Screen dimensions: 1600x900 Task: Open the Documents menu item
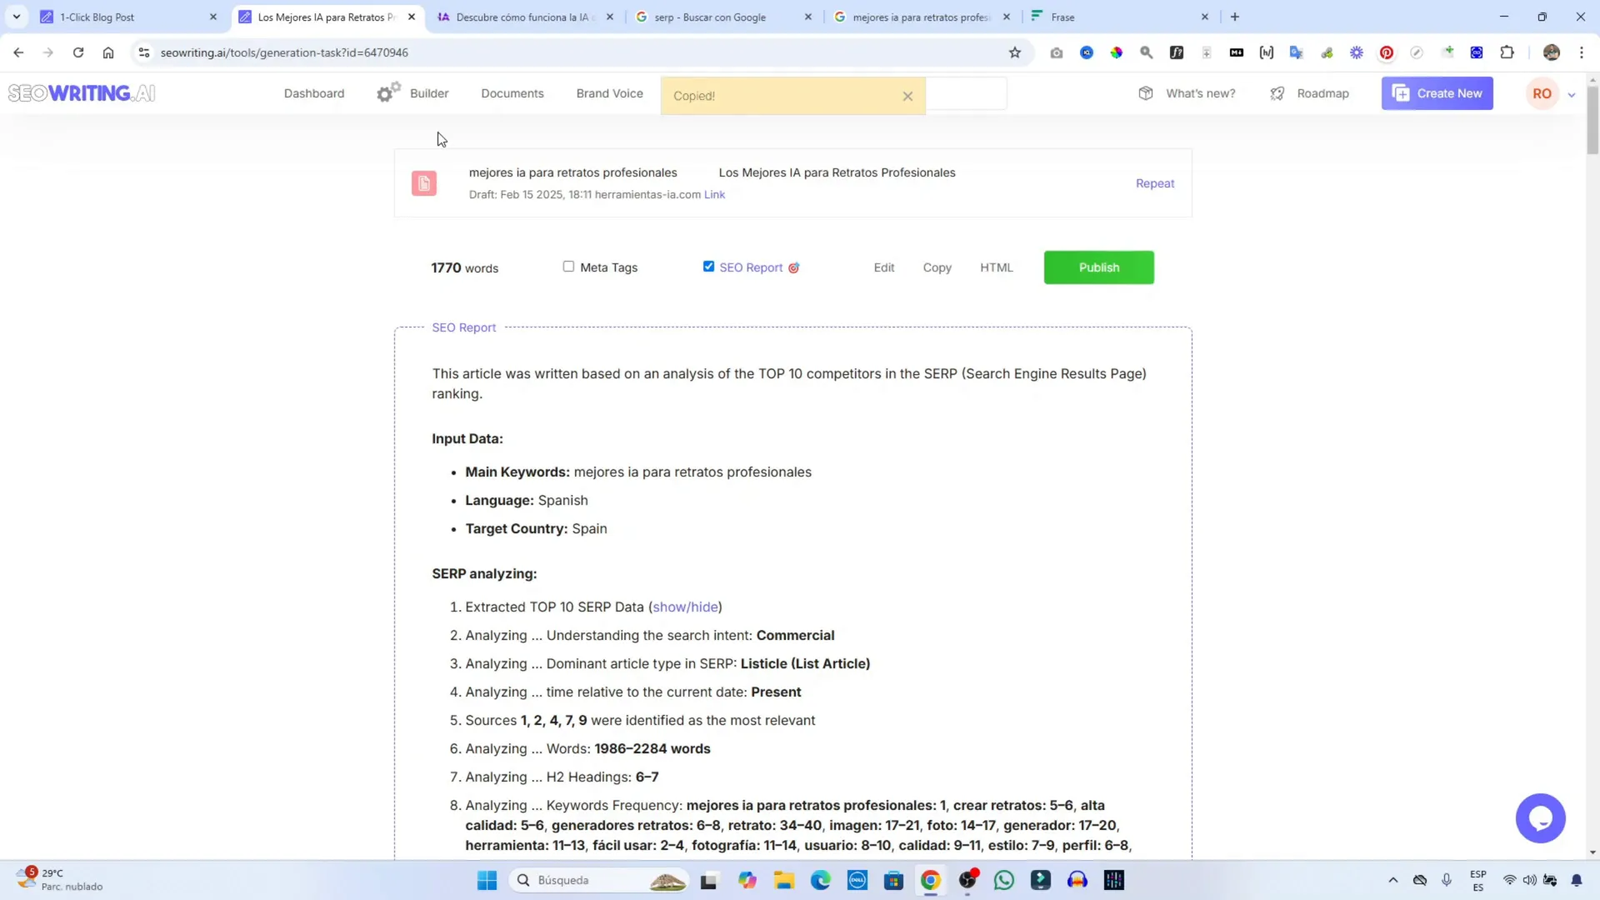(x=511, y=92)
